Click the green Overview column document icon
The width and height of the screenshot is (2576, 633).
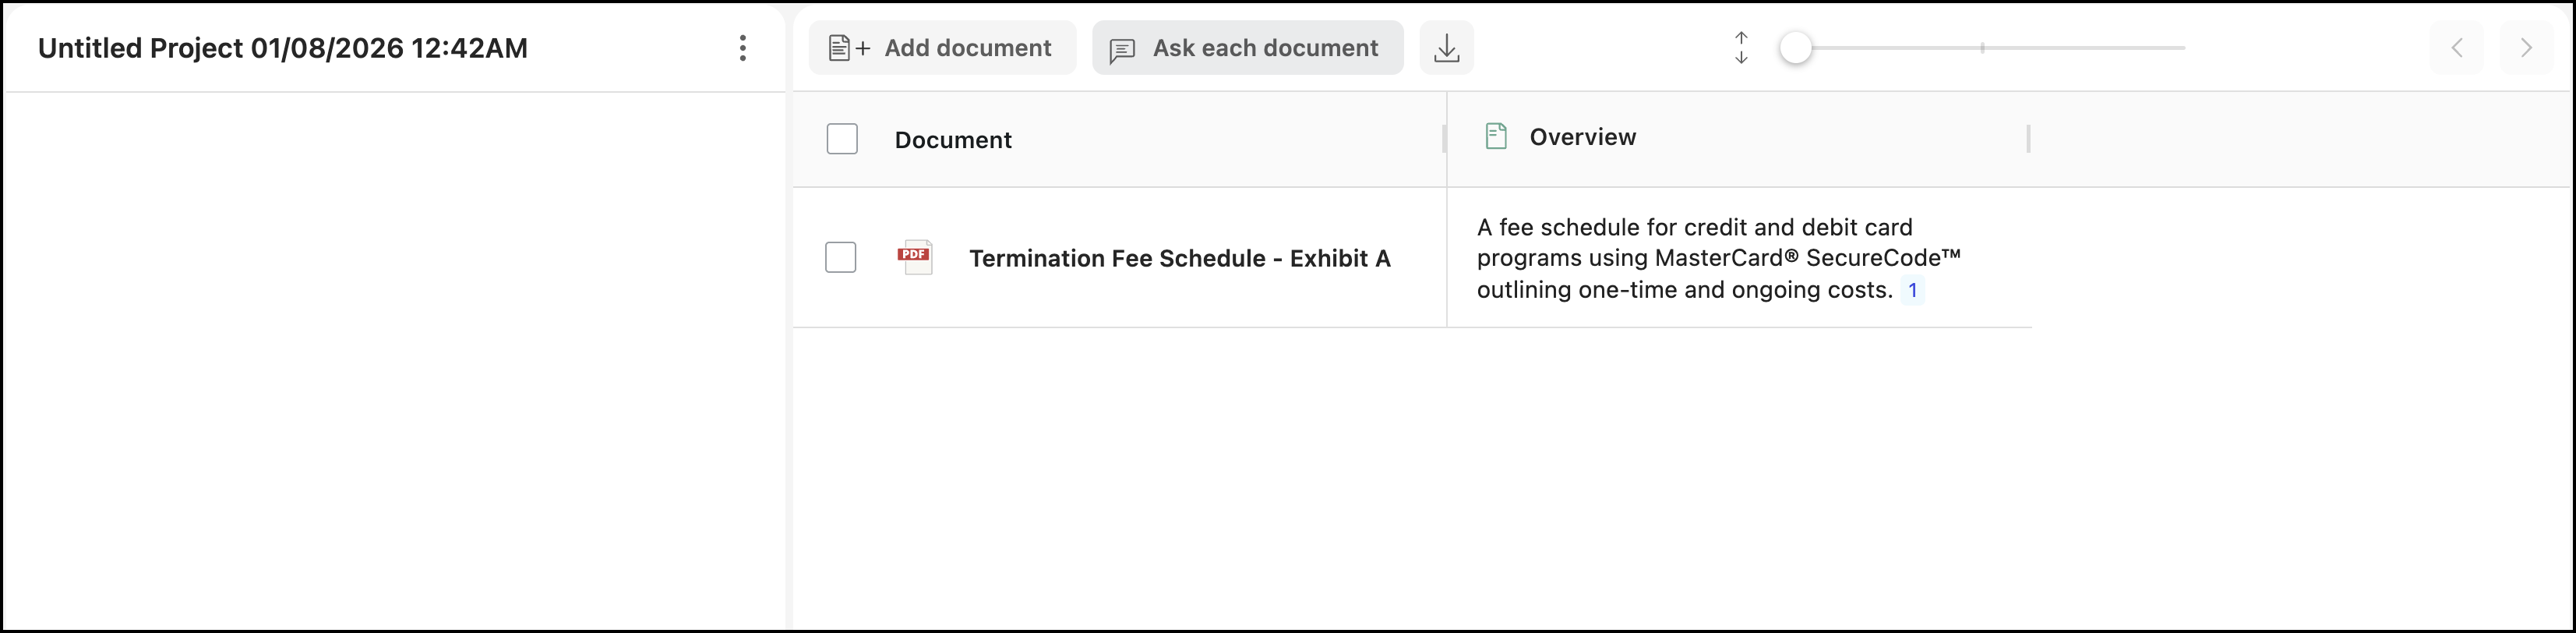tap(1495, 136)
